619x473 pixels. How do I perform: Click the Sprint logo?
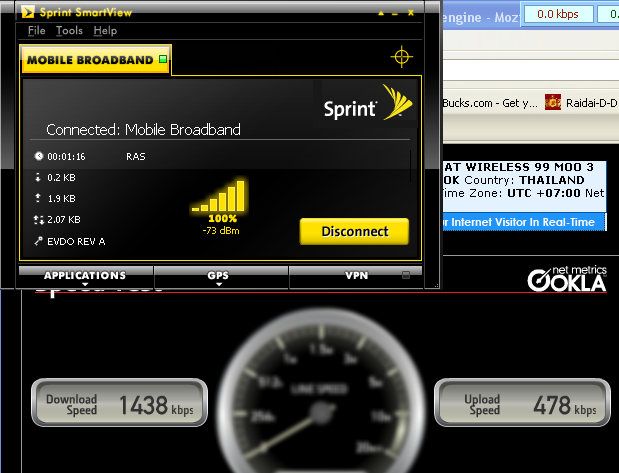368,103
